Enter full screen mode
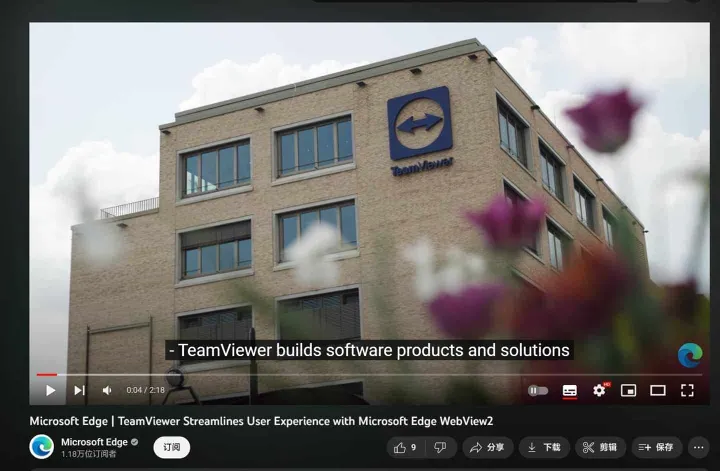Screen dimensions: 720x471 coord(687,391)
